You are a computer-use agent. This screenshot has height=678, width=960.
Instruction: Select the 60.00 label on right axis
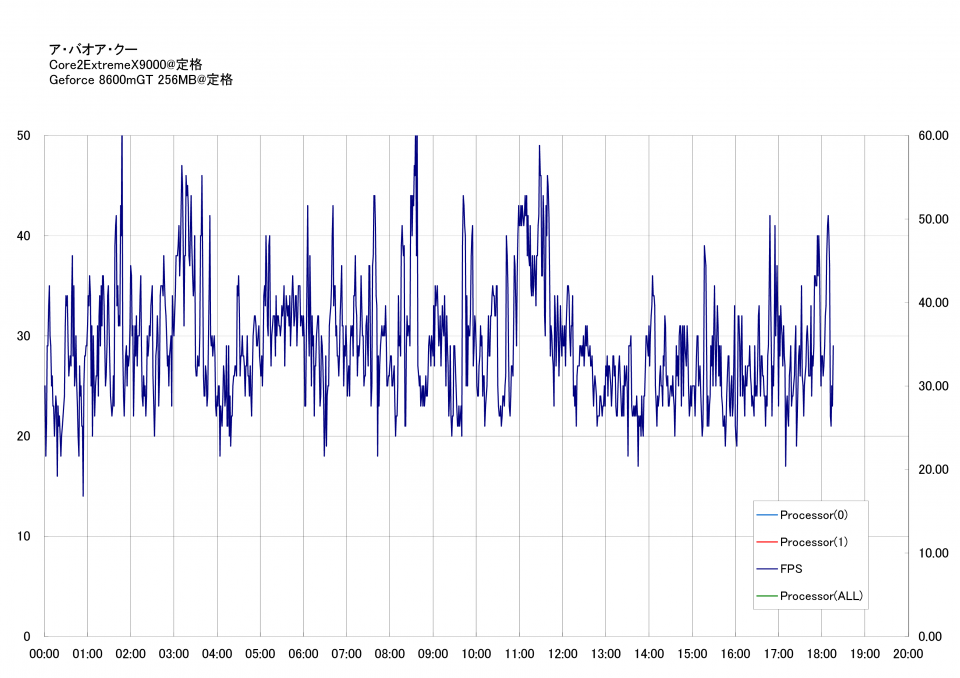pyautogui.click(x=933, y=135)
